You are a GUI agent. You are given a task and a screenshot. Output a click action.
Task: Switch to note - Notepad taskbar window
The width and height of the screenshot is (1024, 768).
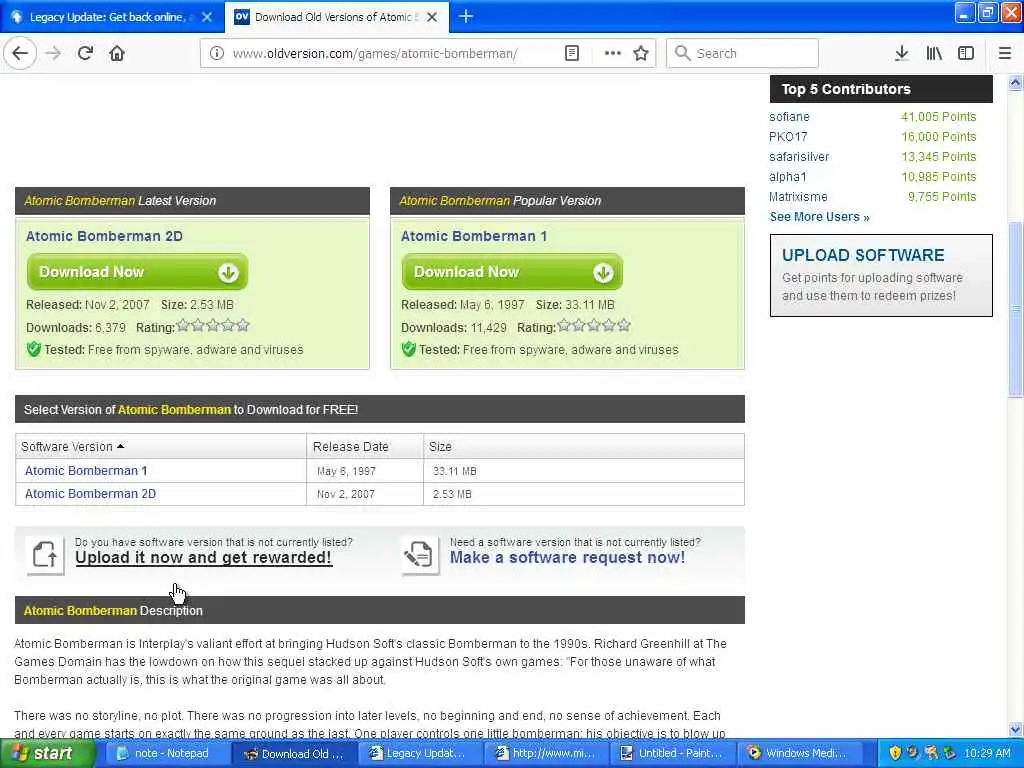tap(167, 753)
